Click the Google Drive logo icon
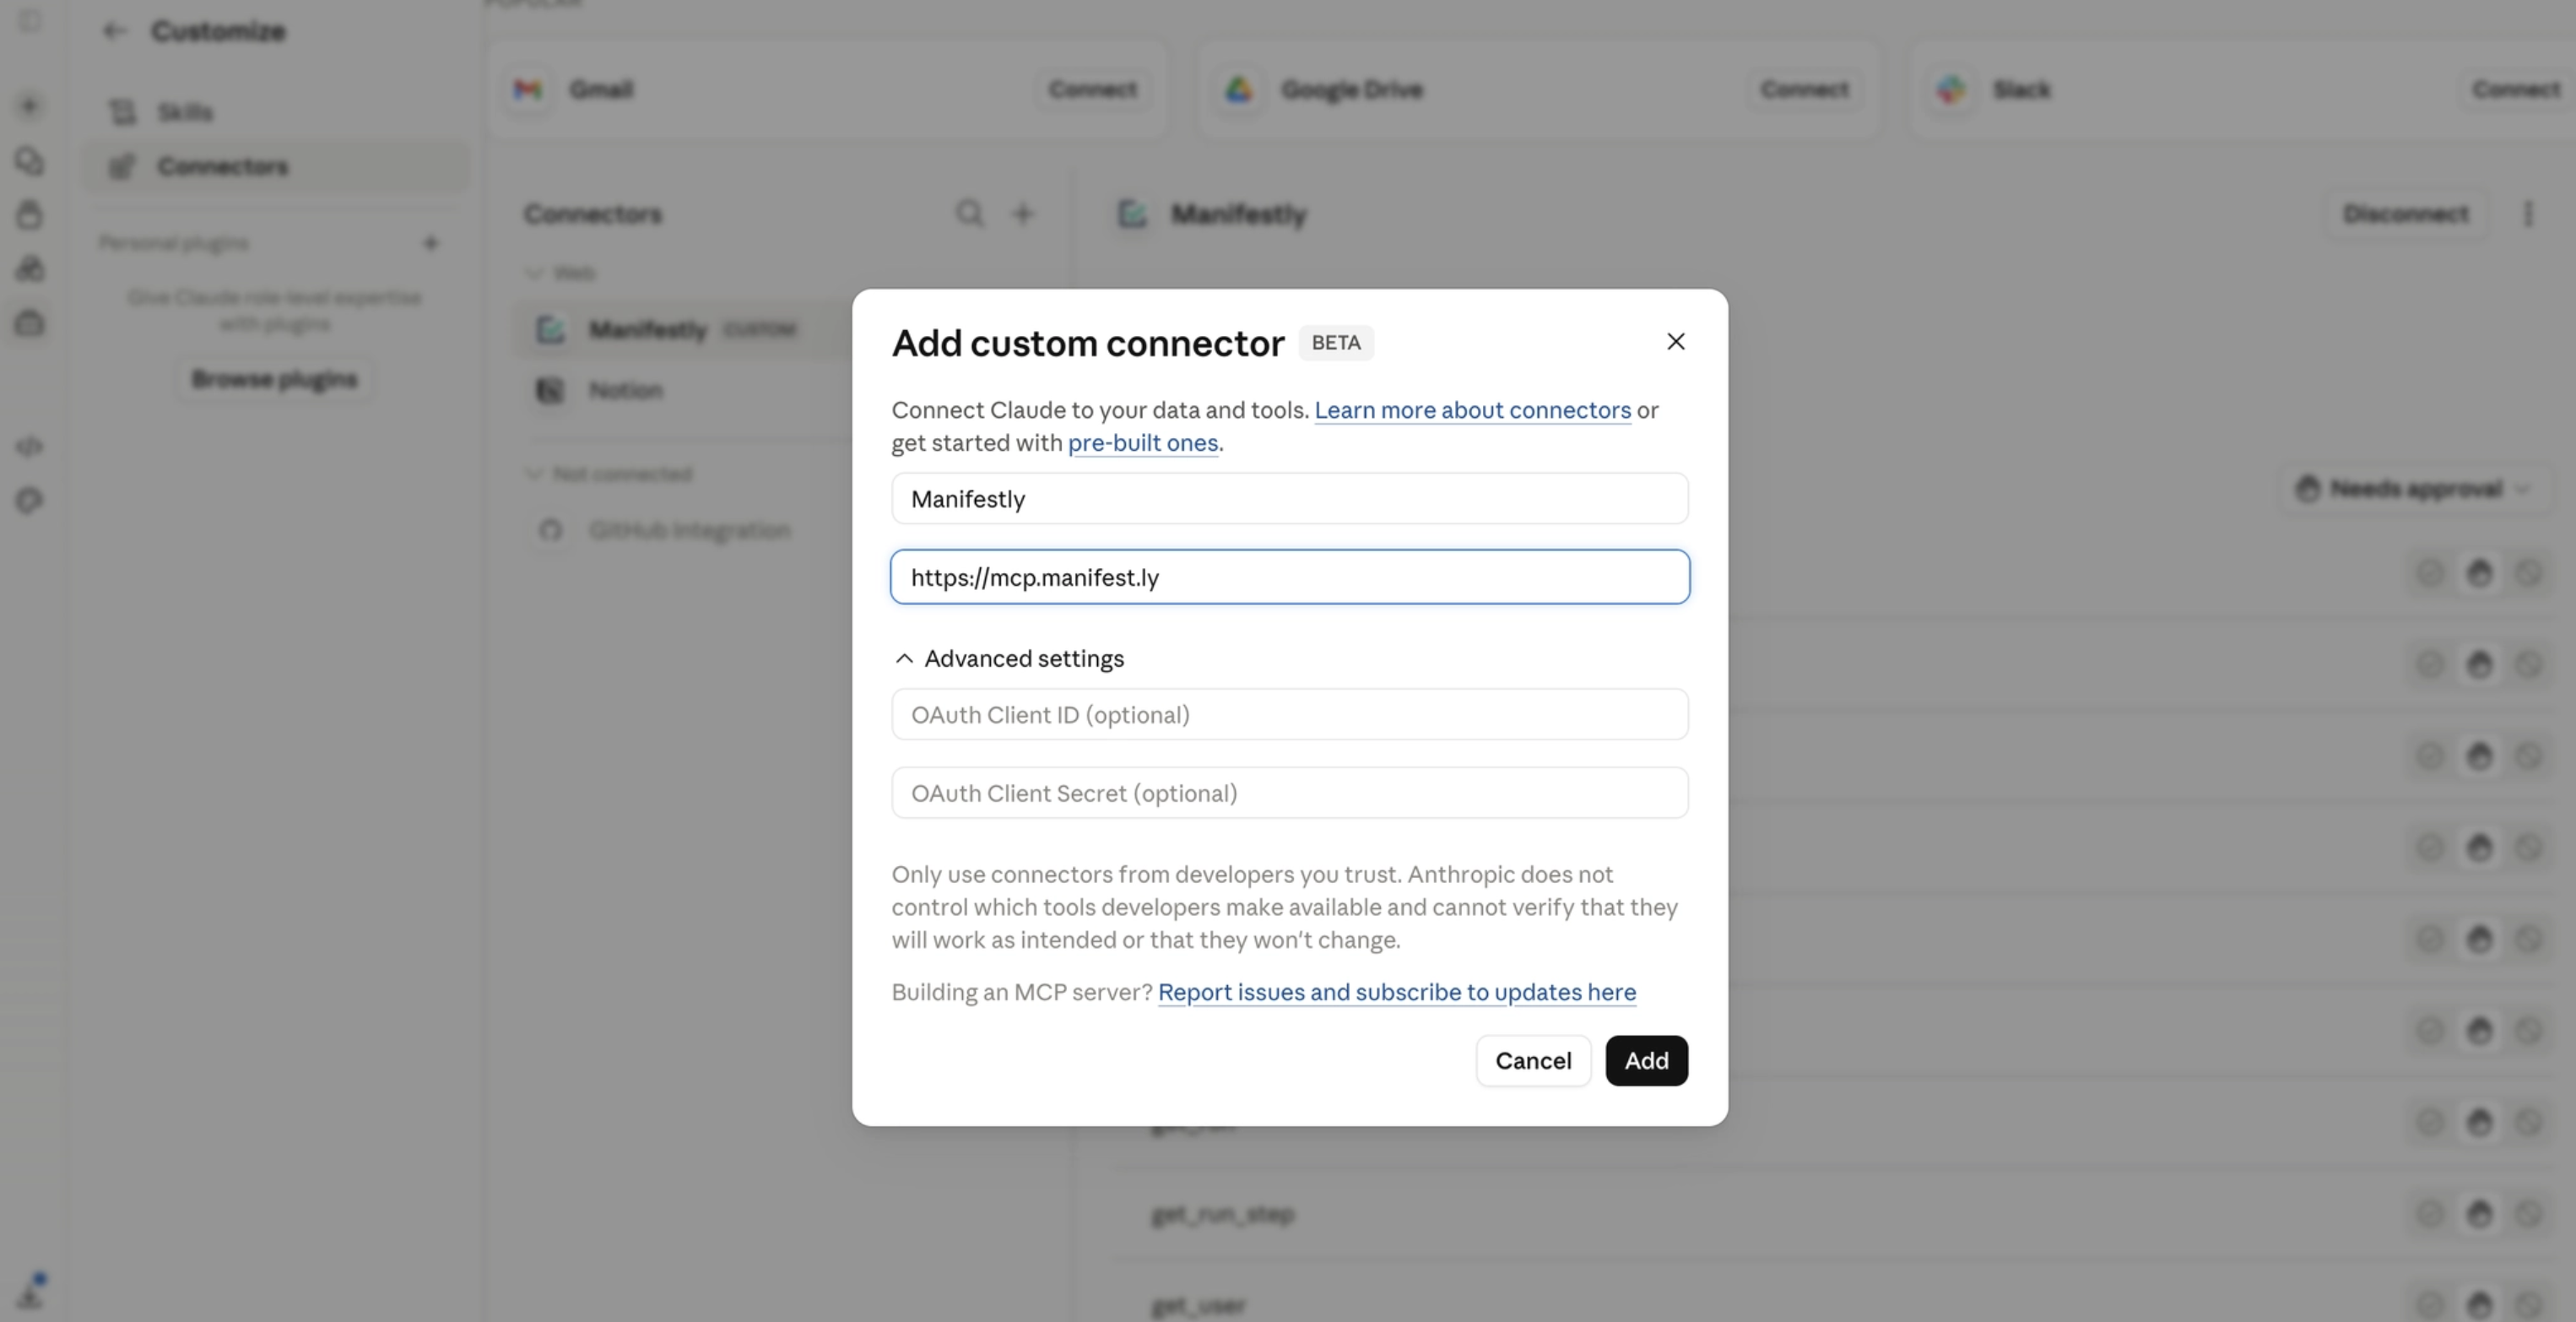The height and width of the screenshot is (1322, 2576). pyautogui.click(x=1239, y=90)
